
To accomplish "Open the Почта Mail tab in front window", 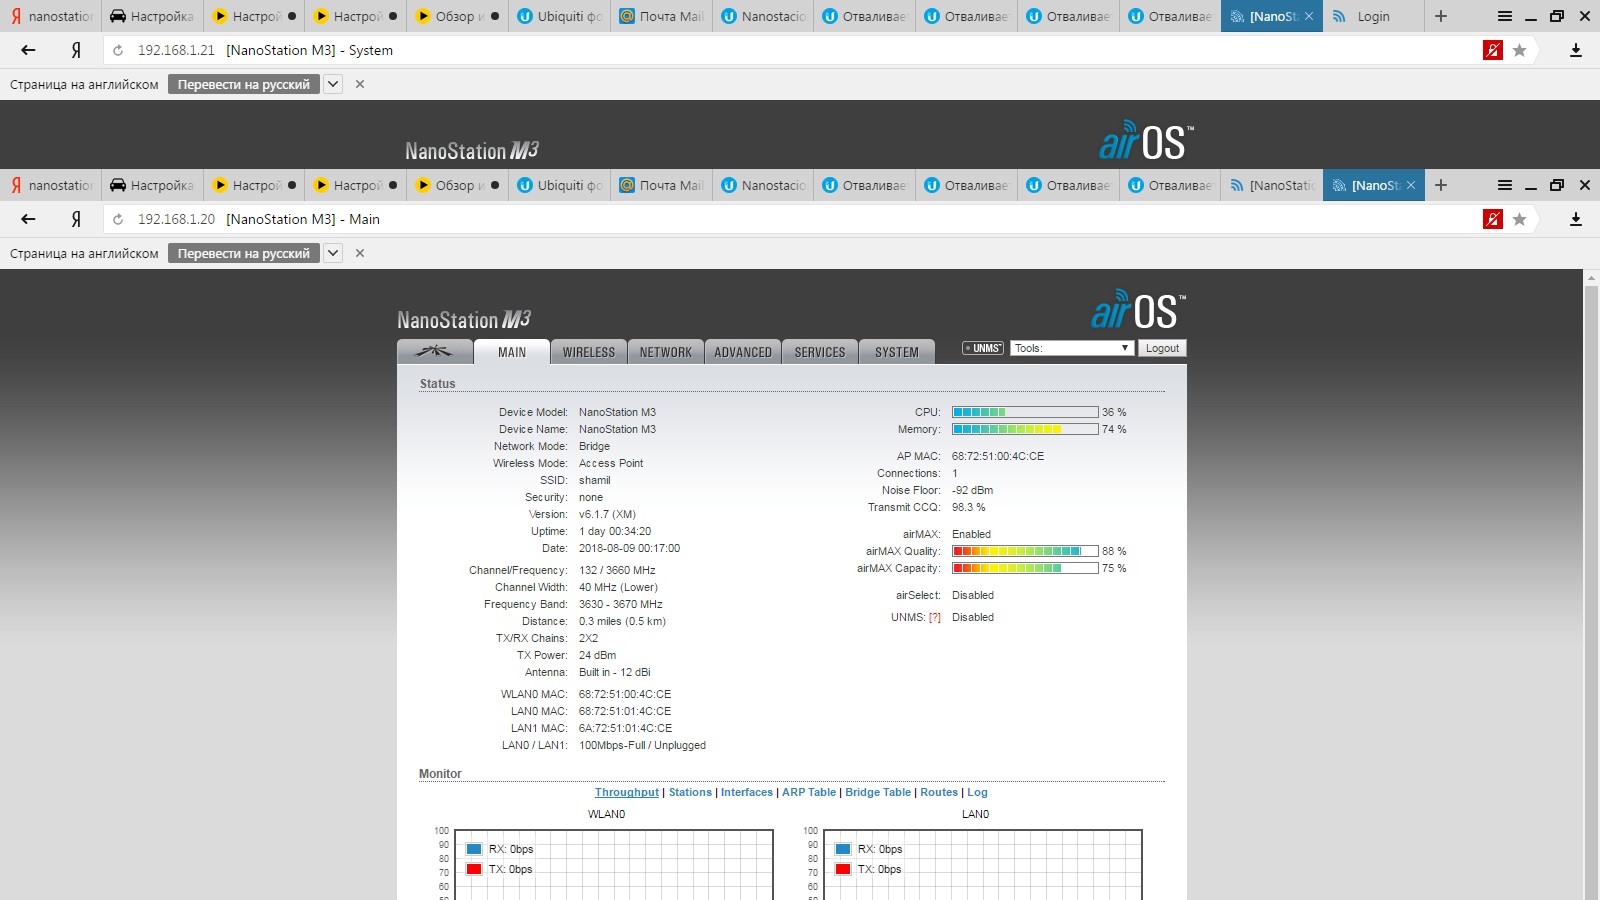I will (661, 185).
